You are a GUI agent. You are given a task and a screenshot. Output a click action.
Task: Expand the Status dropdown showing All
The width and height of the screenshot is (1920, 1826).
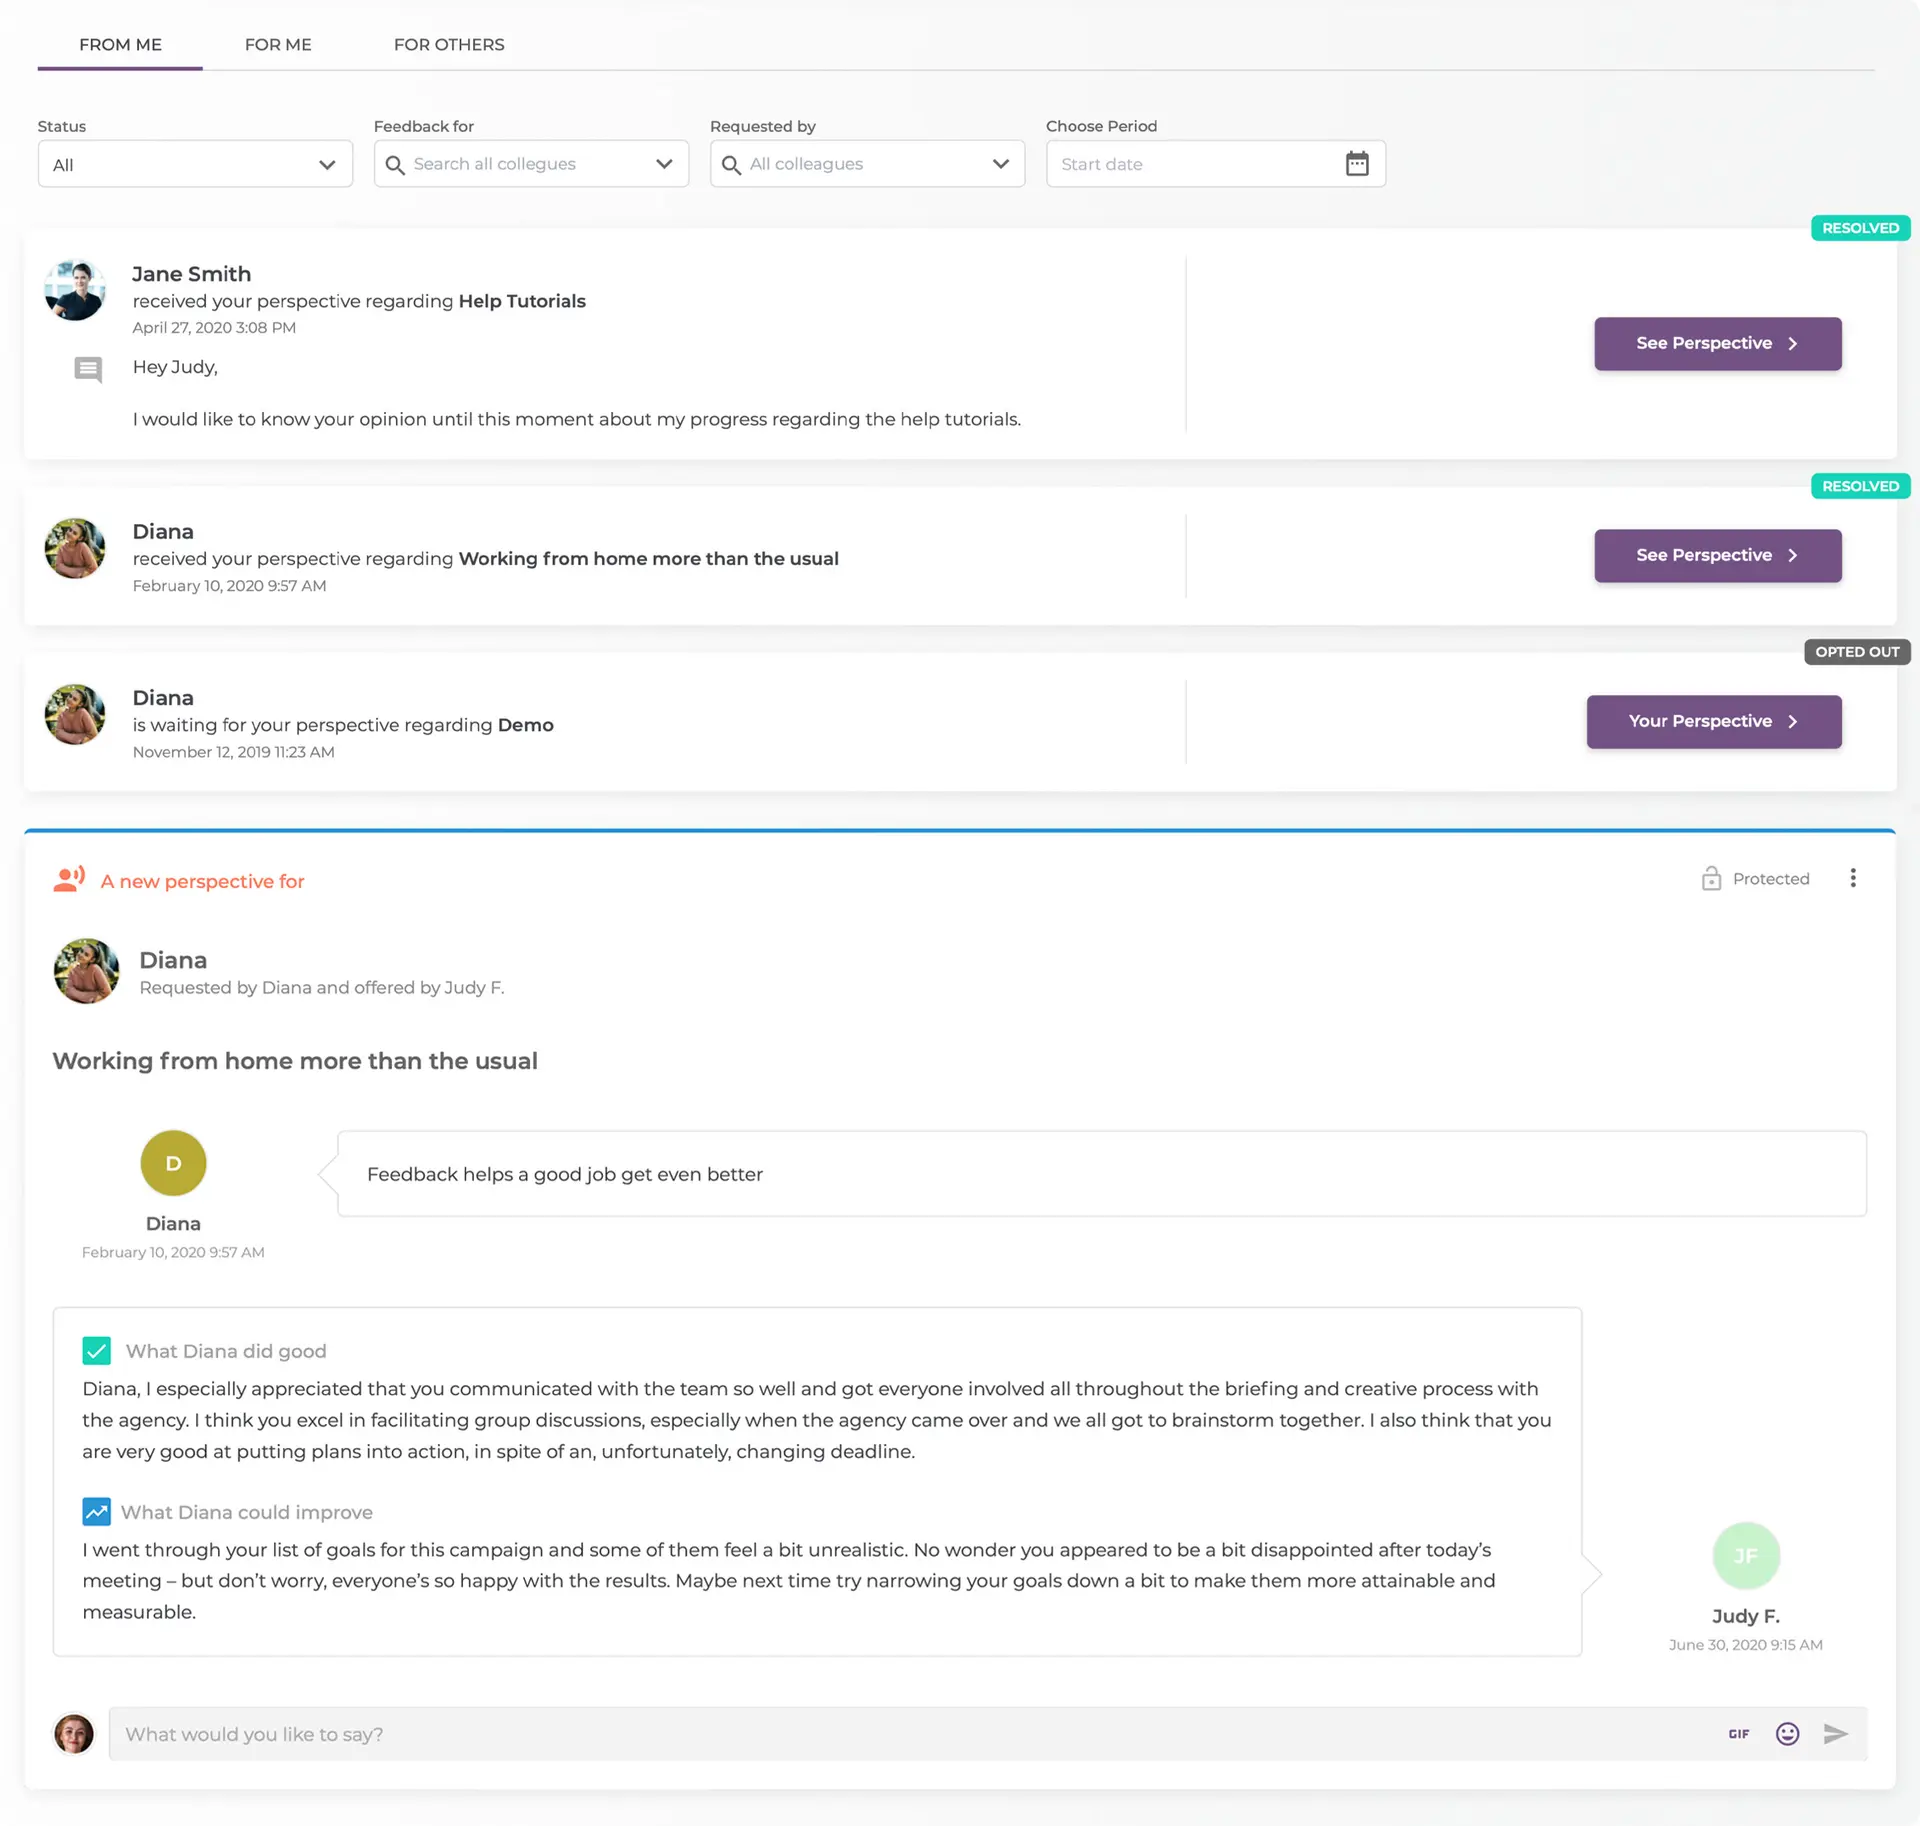point(195,164)
